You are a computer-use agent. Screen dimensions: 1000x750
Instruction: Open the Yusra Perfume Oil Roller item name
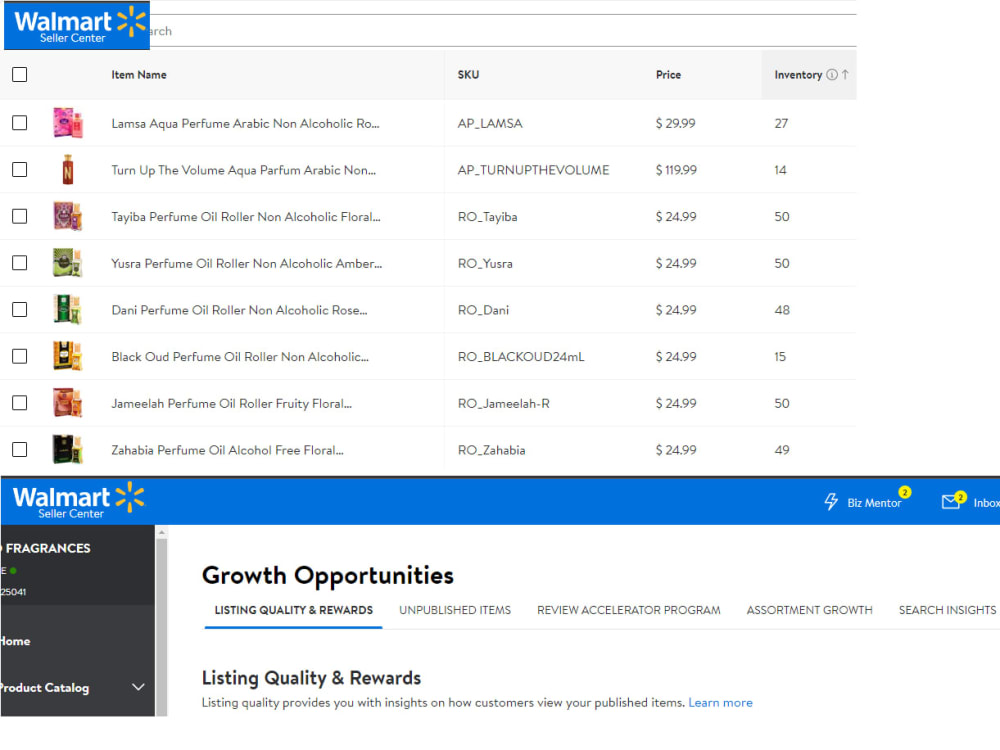tap(246, 263)
